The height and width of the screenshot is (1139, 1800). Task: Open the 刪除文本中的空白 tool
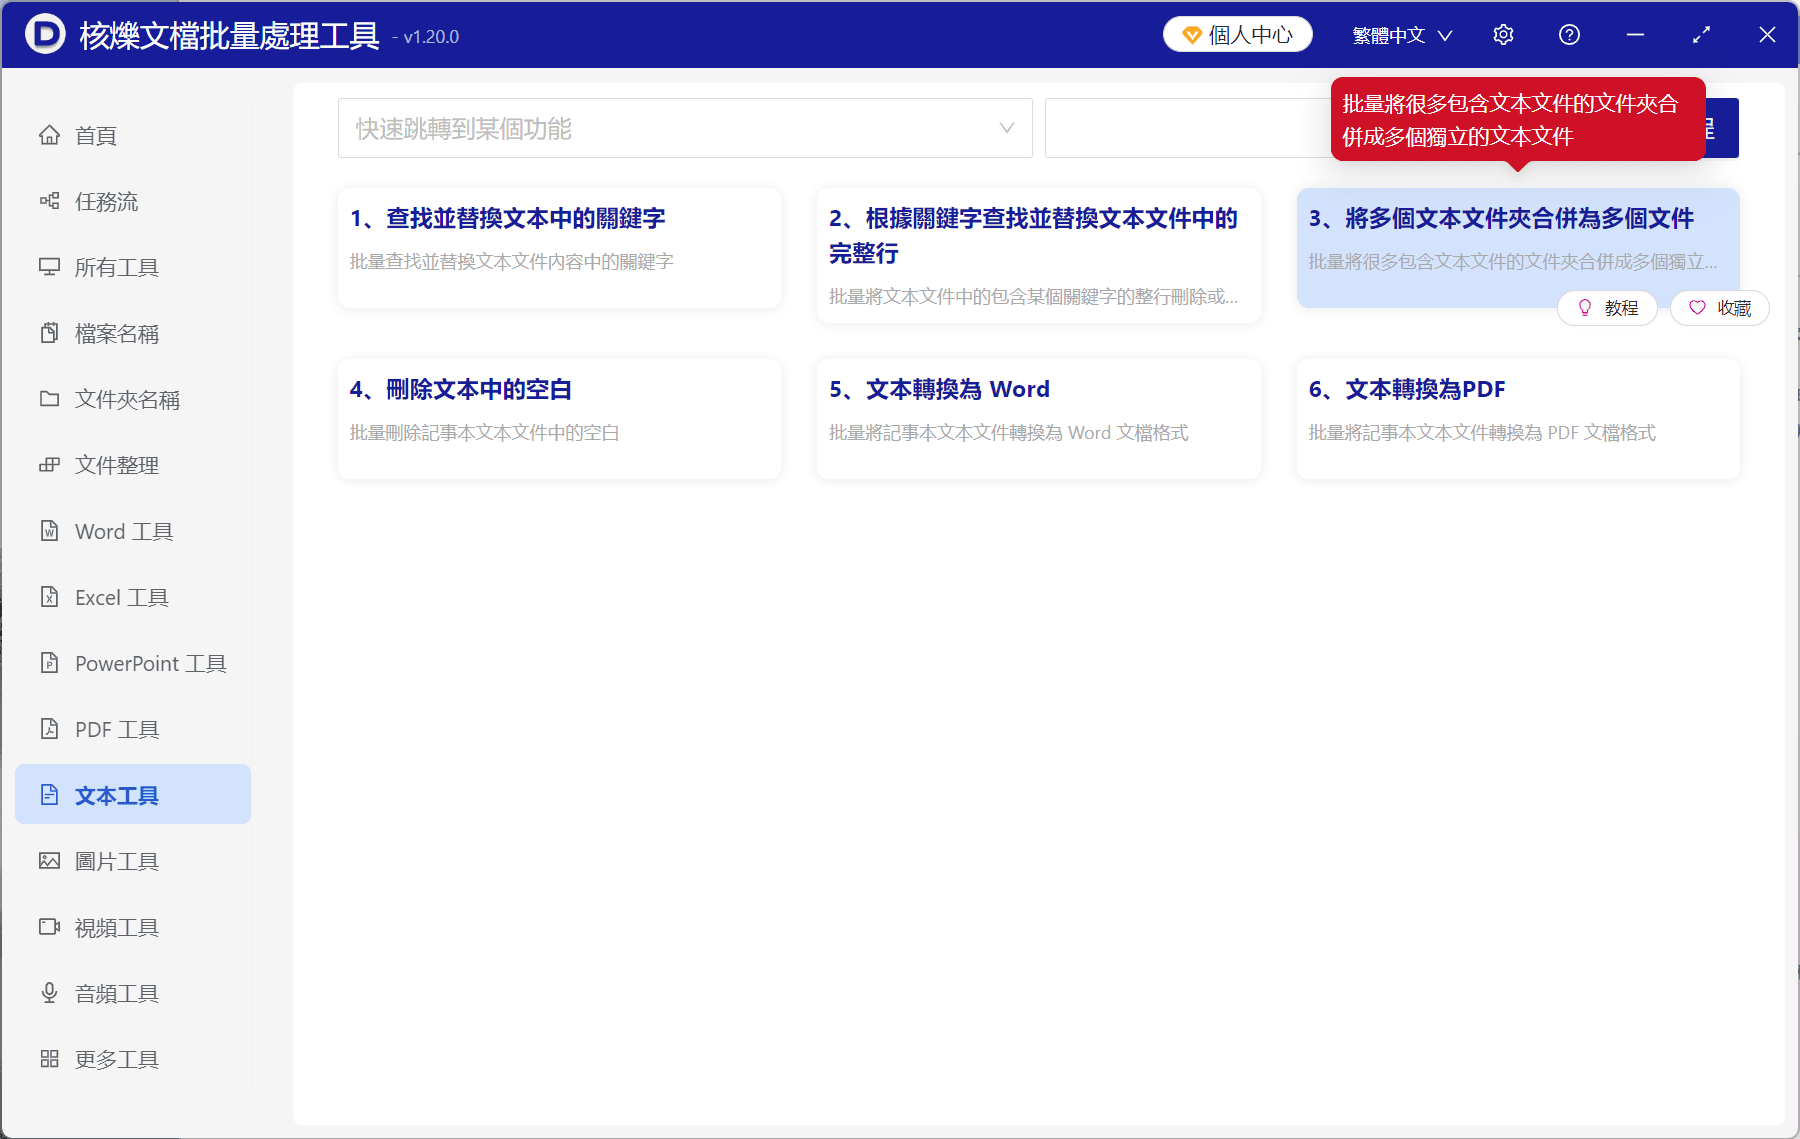point(558,418)
